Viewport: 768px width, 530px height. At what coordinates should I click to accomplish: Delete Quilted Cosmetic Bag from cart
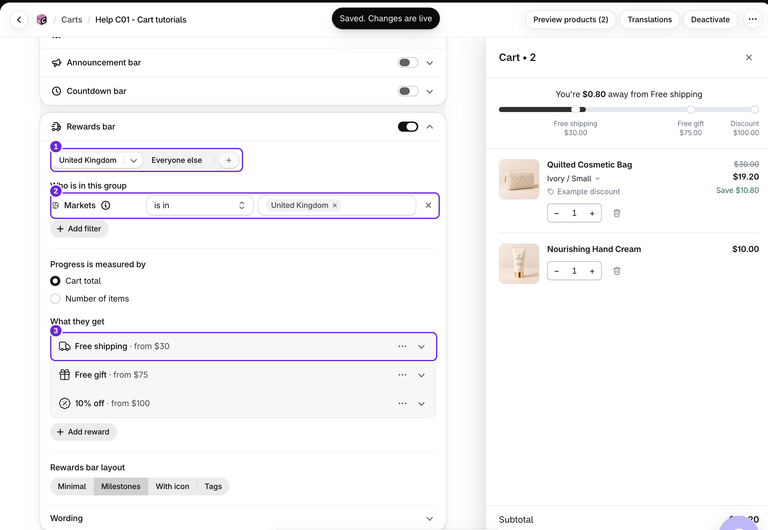pyautogui.click(x=617, y=213)
